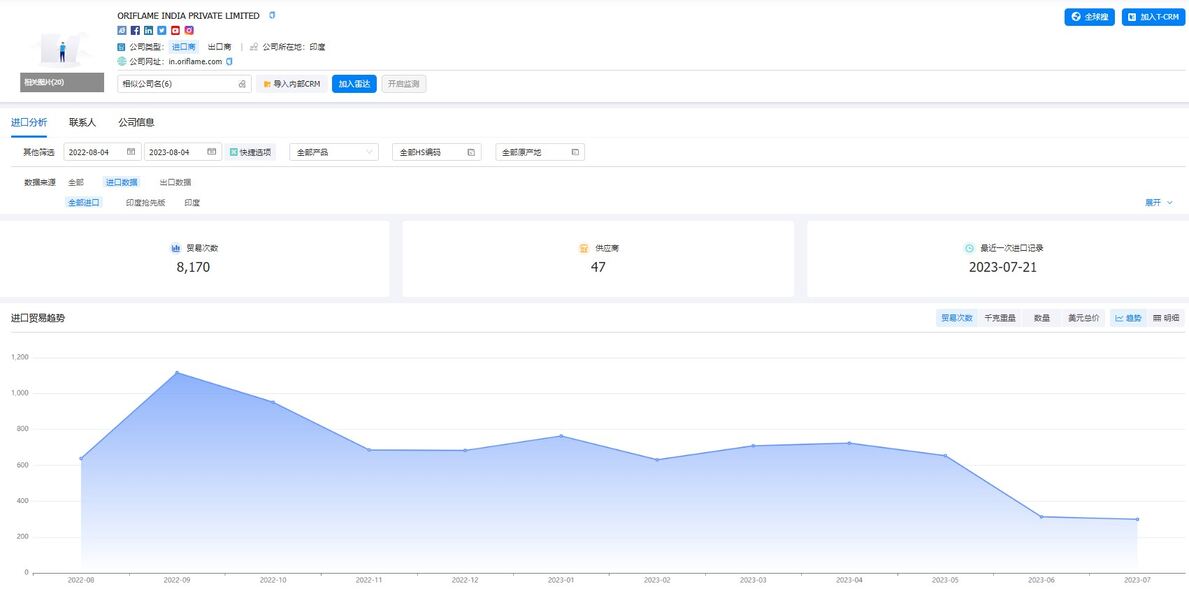Expand filters with 展开
Screen dimensions: 1189x589
coord(1159,202)
